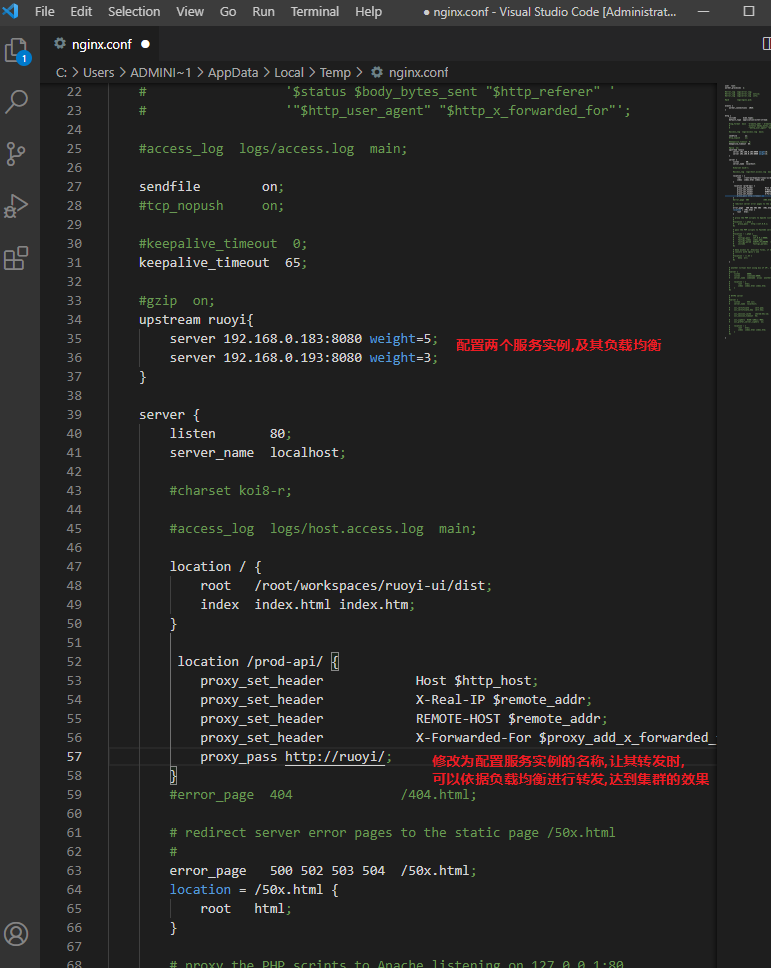Expand the nginx.conf breadcrumb file segment
This screenshot has width=771, height=968.
click(x=418, y=72)
